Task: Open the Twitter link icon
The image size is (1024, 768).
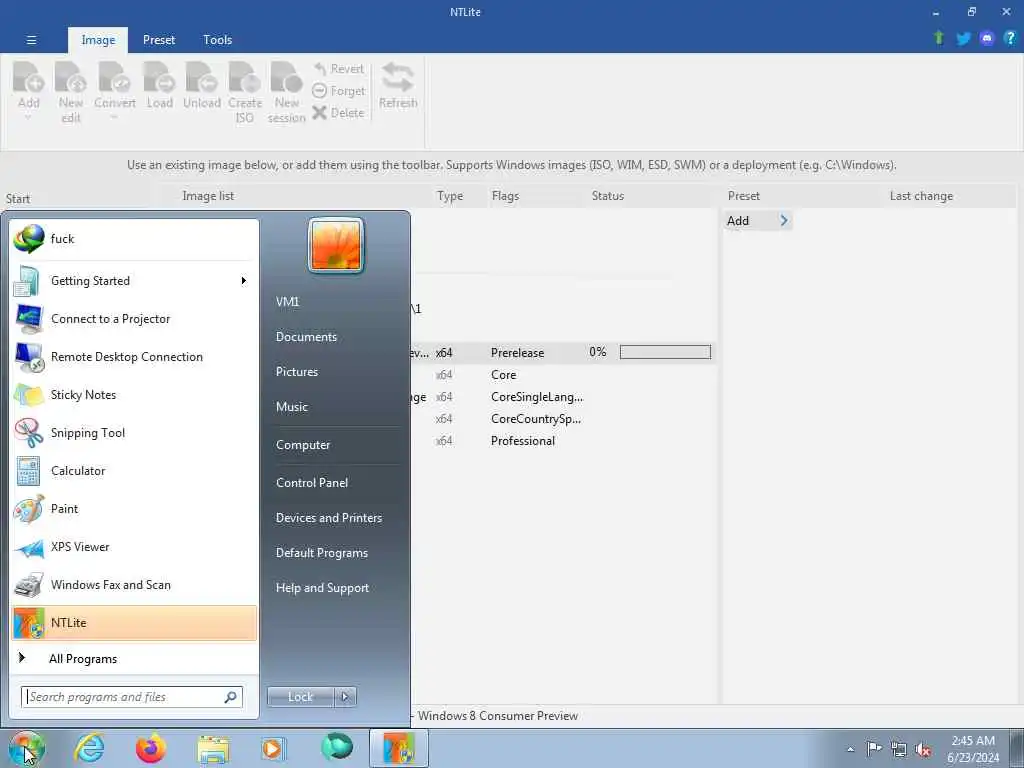Action: tap(963, 39)
